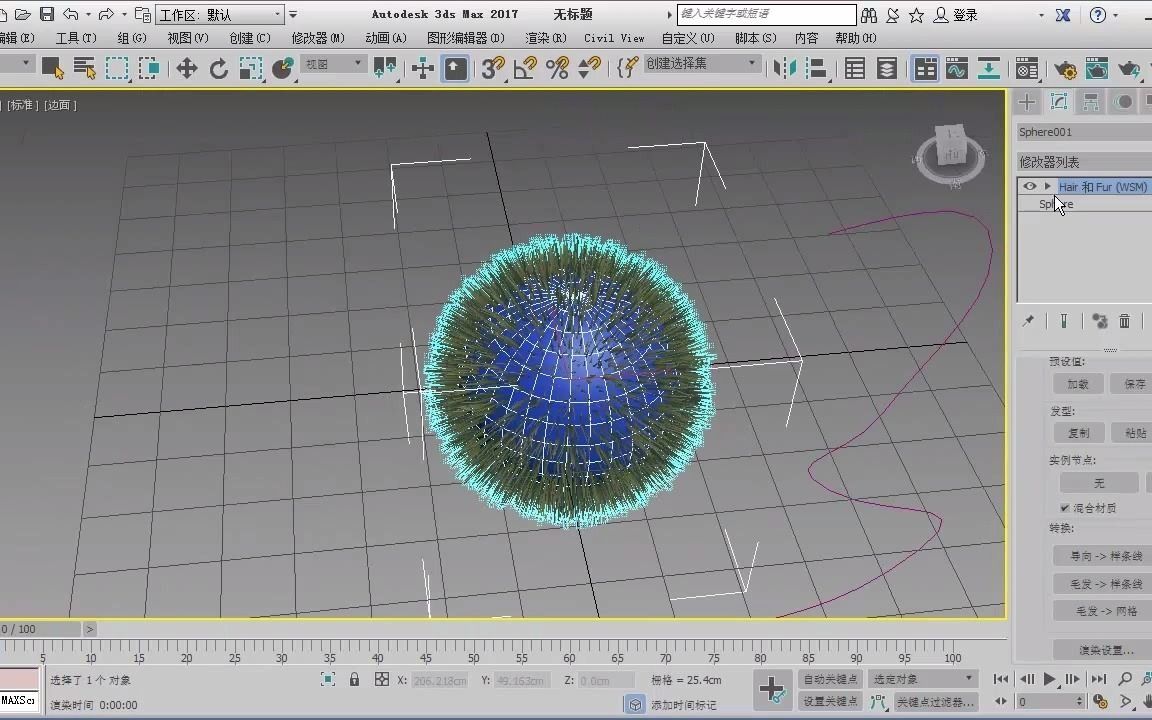Toggle the Scene Explorer icon

854,68
